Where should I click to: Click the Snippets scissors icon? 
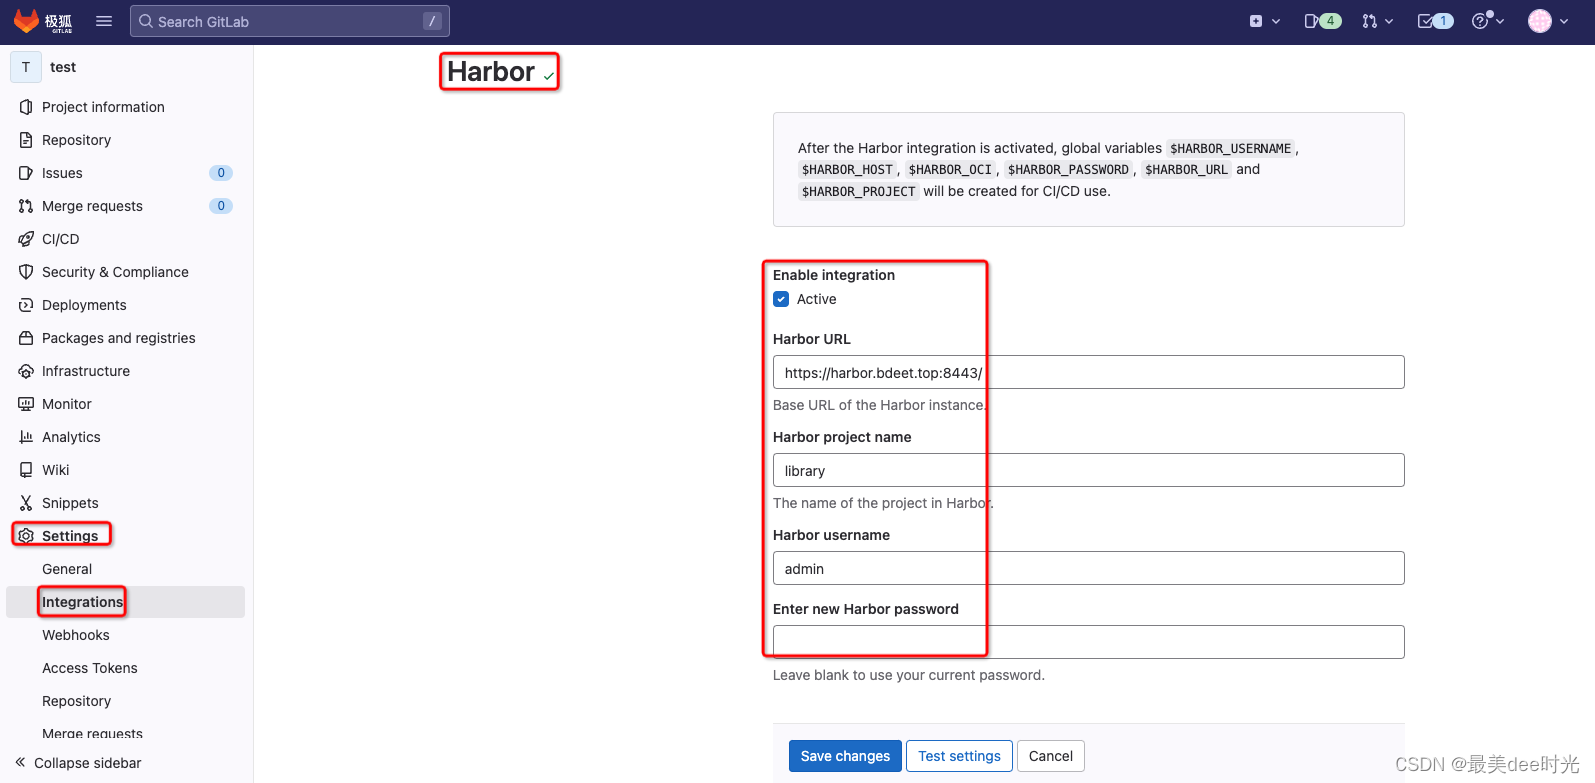[26, 503]
